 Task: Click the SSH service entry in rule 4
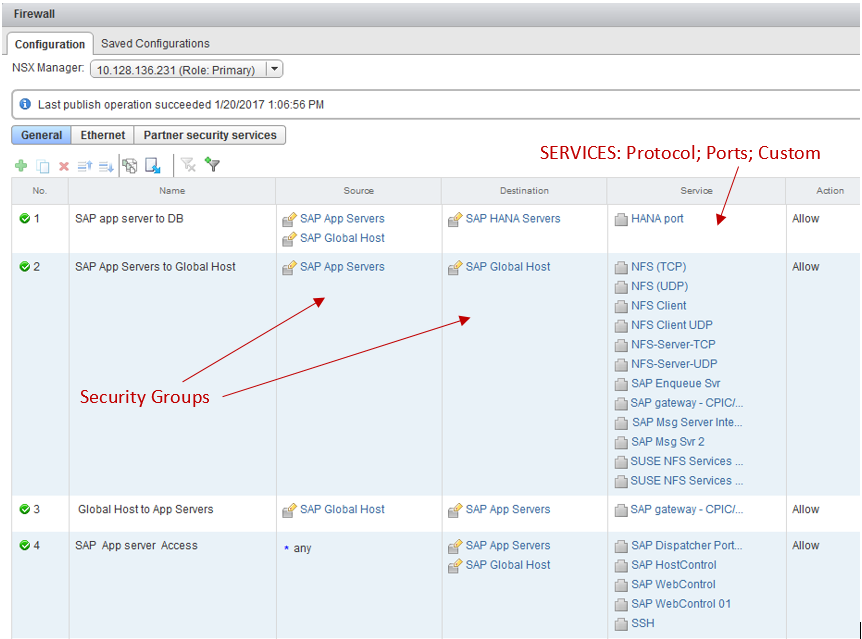642,623
